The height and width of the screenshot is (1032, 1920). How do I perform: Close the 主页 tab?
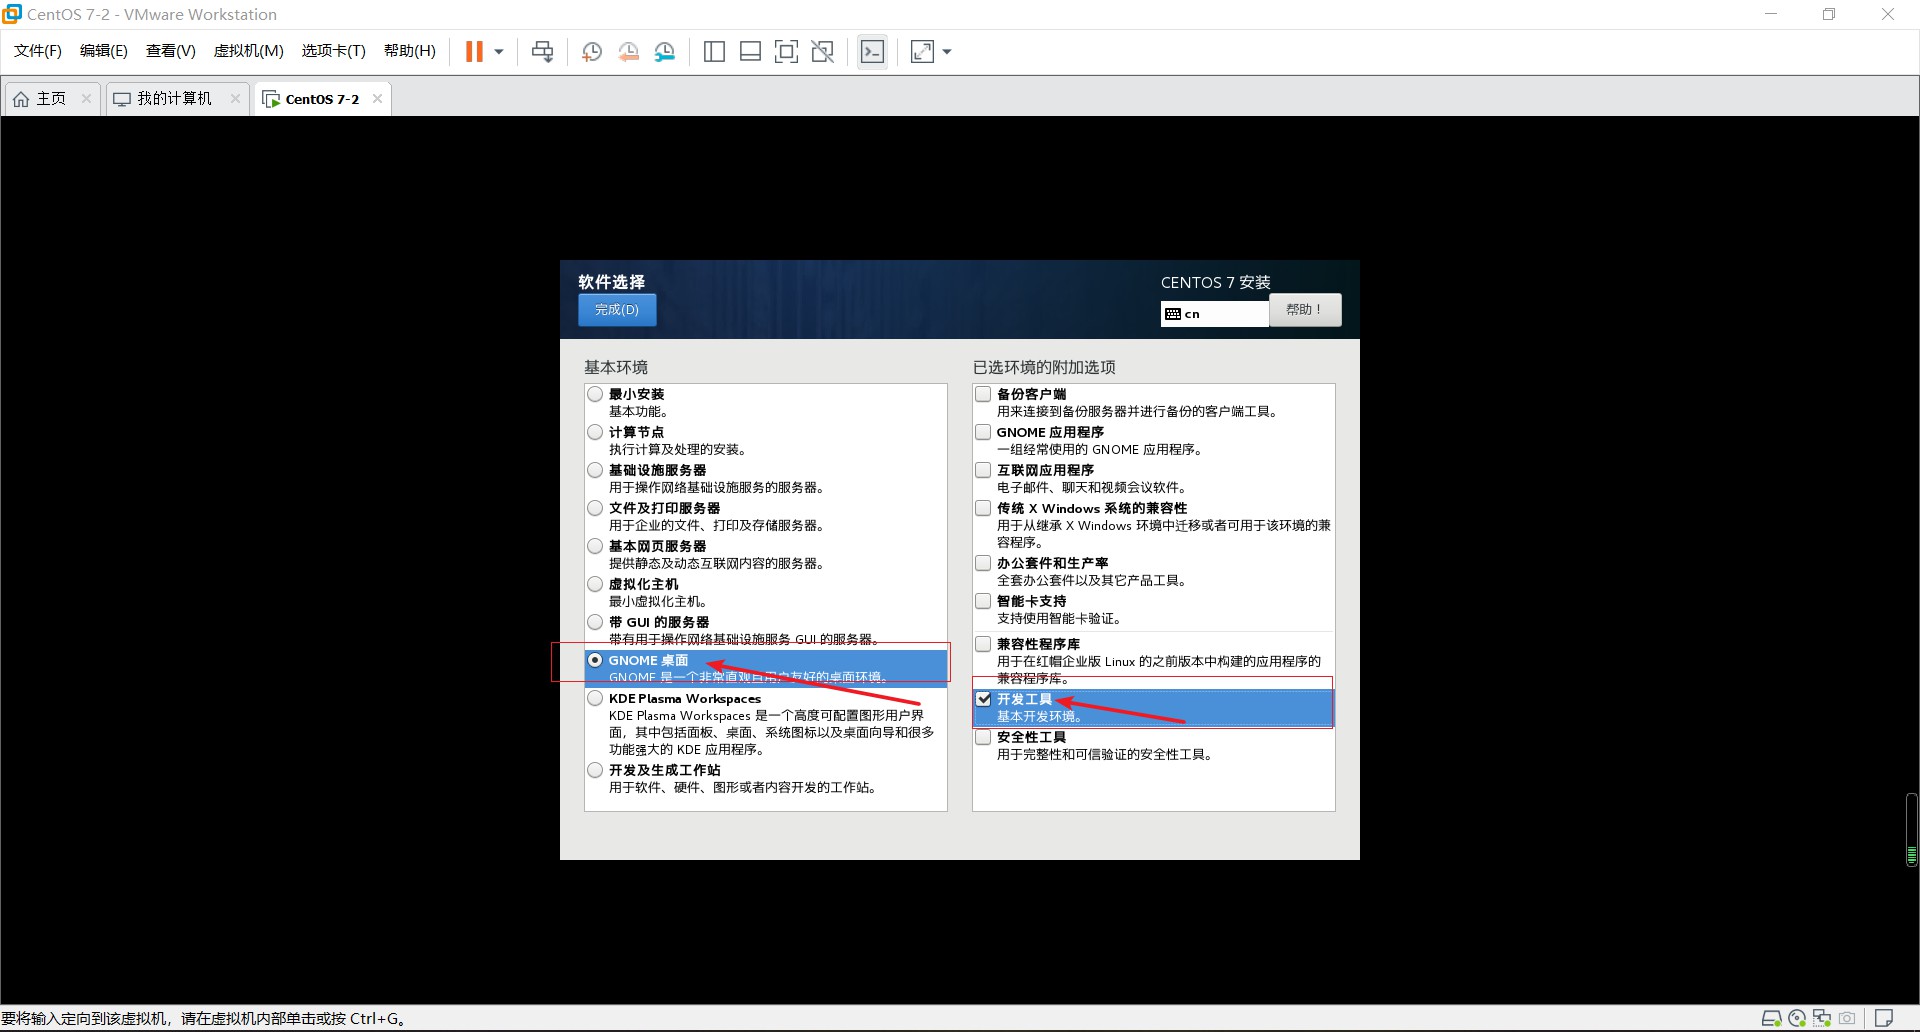pos(86,98)
